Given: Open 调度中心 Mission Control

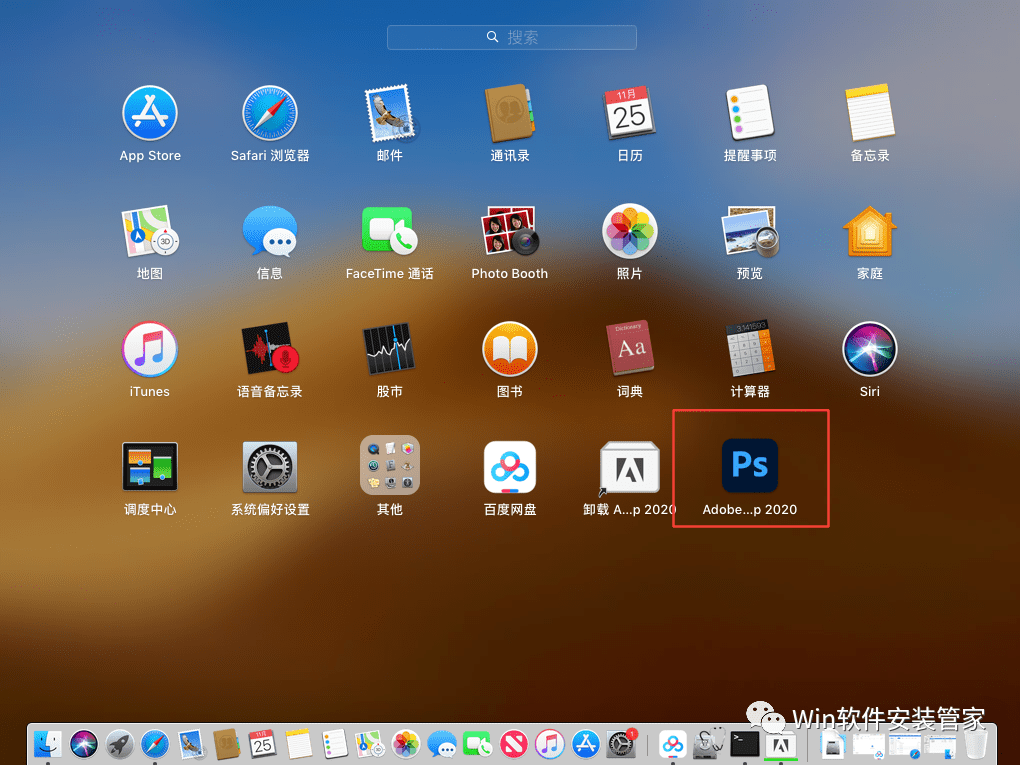Looking at the screenshot, I should tap(150, 467).
